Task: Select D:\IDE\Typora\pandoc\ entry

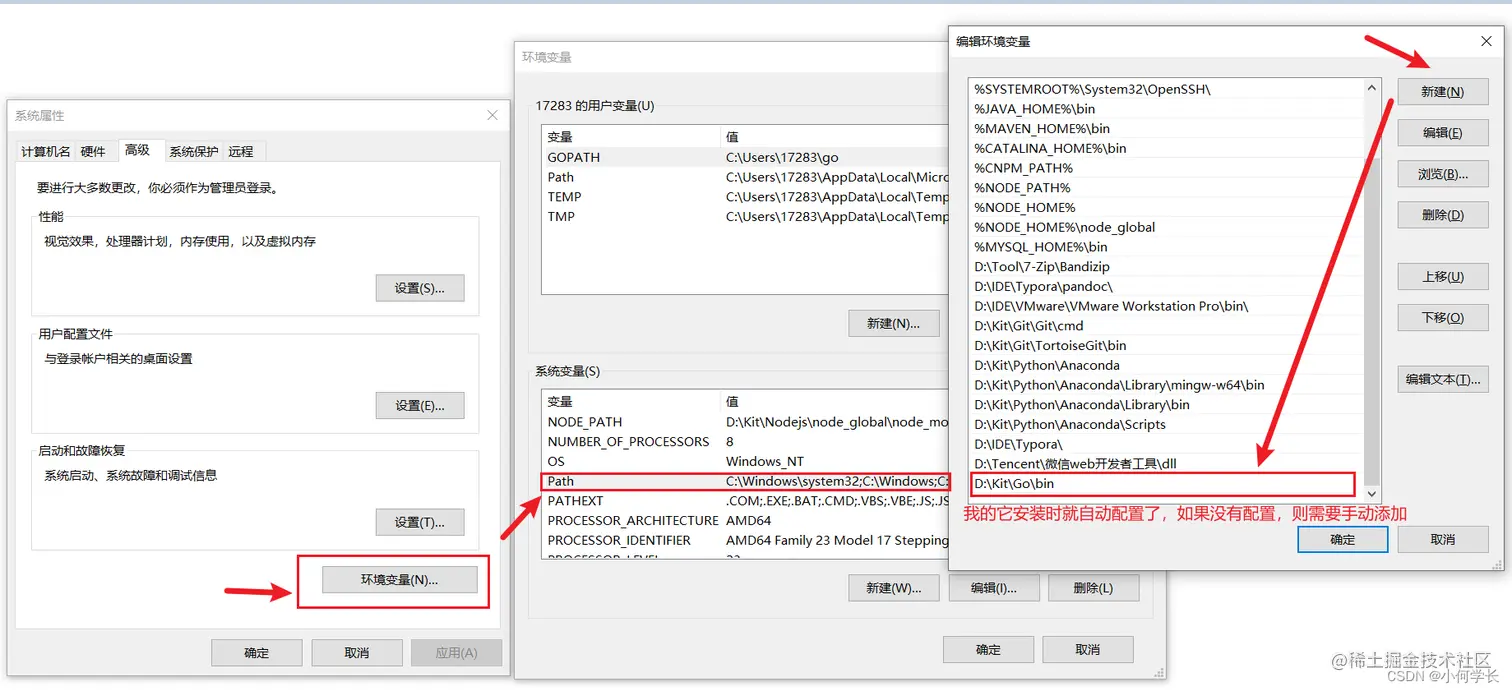Action: (1166, 286)
